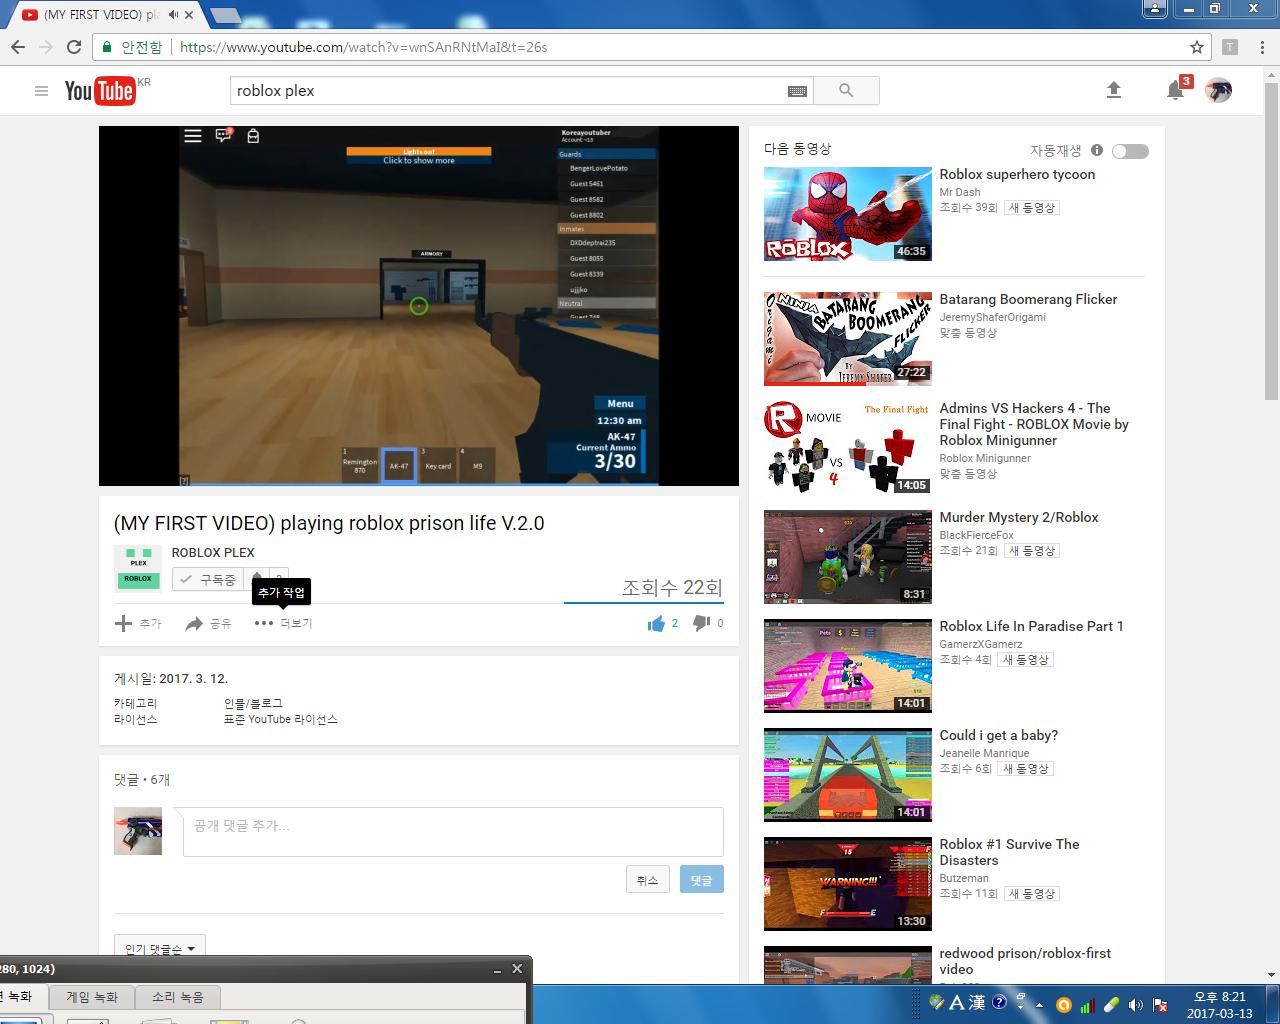
Task: Click the network signal bars tray icon
Action: 1087,1005
